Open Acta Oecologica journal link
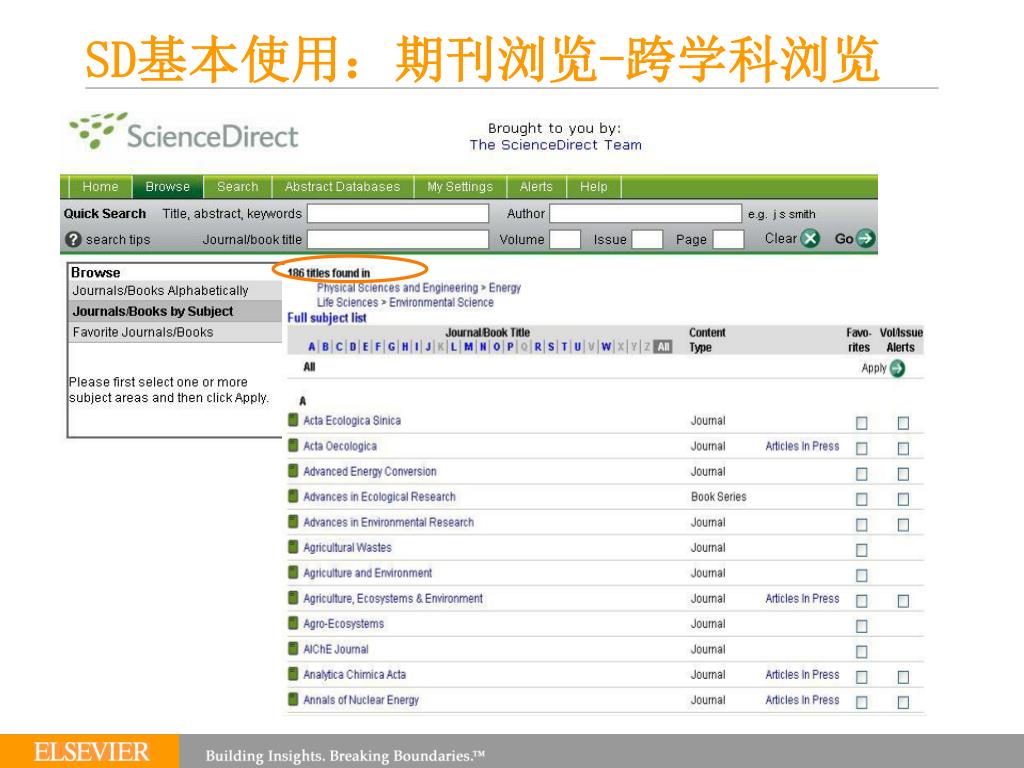 [x=340, y=446]
